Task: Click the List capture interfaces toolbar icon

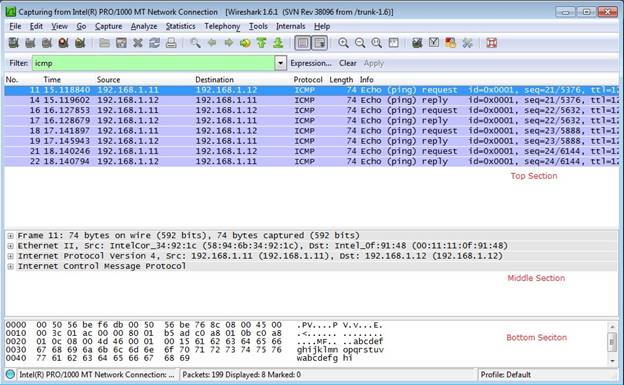Action: (14, 43)
